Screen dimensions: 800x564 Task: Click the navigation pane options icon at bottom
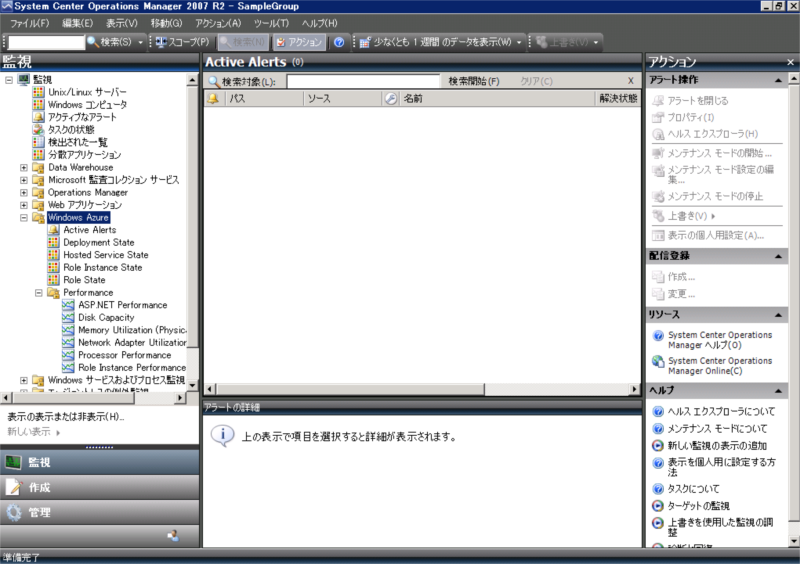[173, 535]
